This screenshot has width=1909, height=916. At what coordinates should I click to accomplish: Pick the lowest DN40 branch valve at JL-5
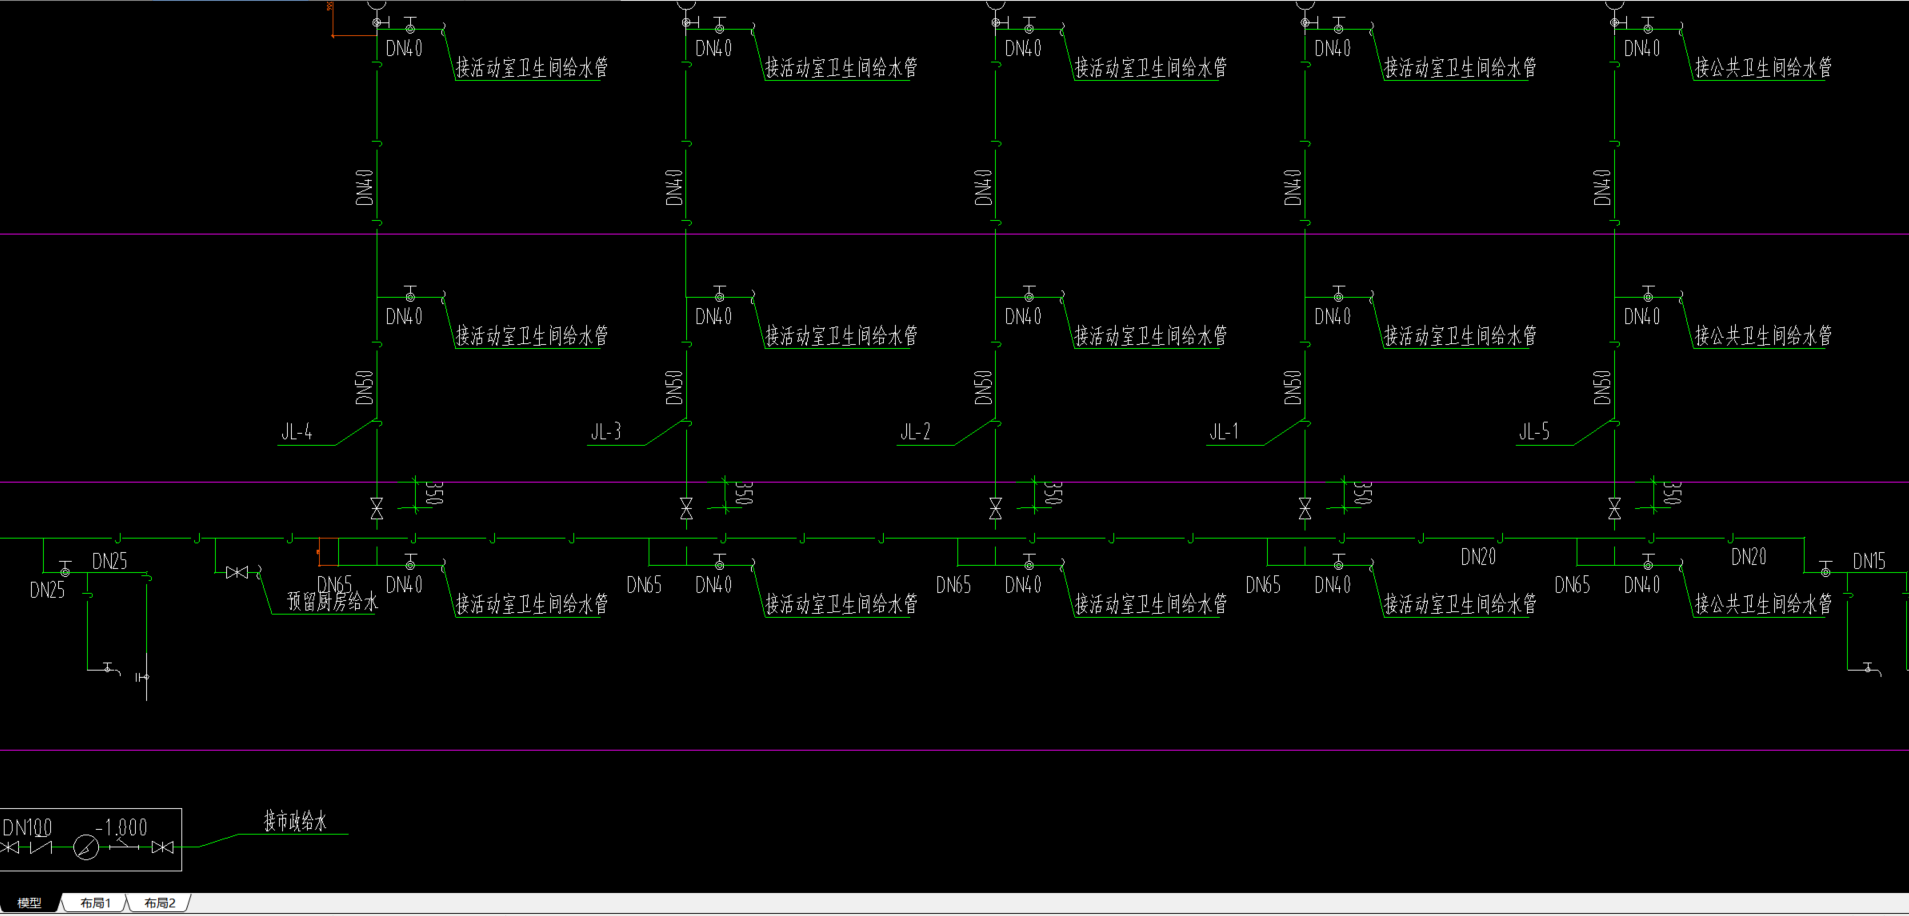tap(1648, 562)
